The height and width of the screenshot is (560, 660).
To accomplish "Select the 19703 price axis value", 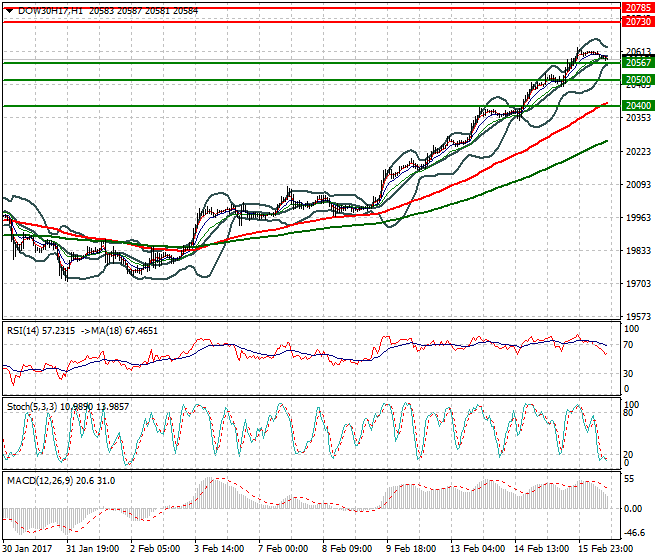I will pos(638,284).
